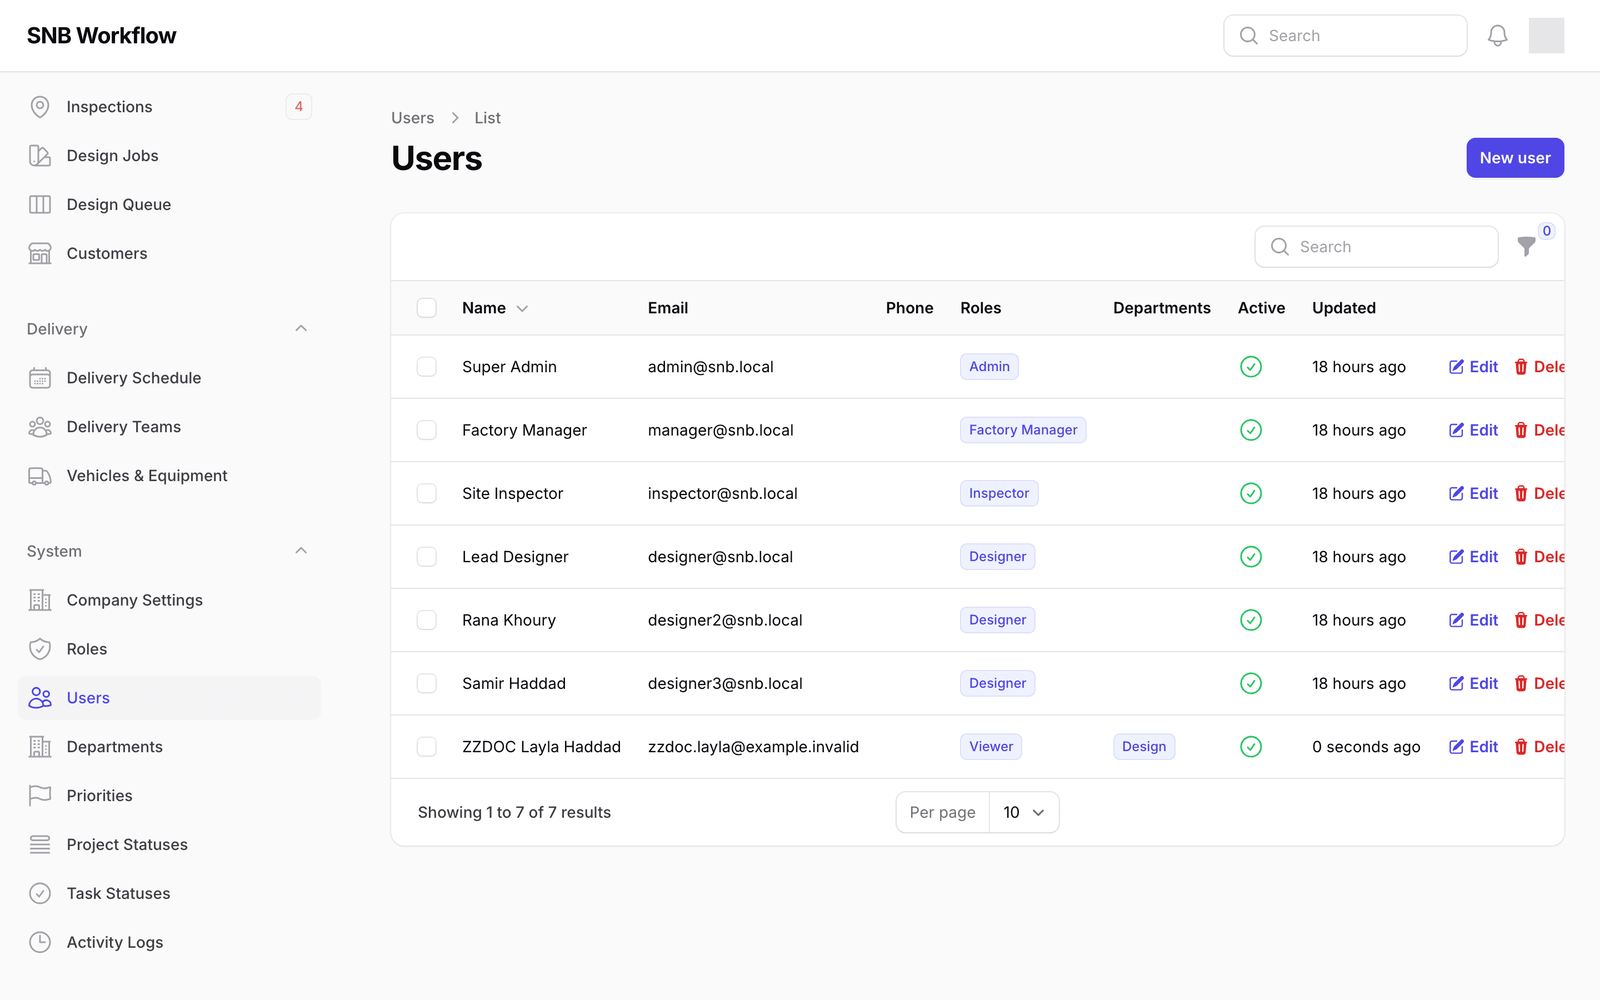Check the ZZDOC Layla Haddad row checkbox
The height and width of the screenshot is (1000, 1600).
click(x=427, y=747)
